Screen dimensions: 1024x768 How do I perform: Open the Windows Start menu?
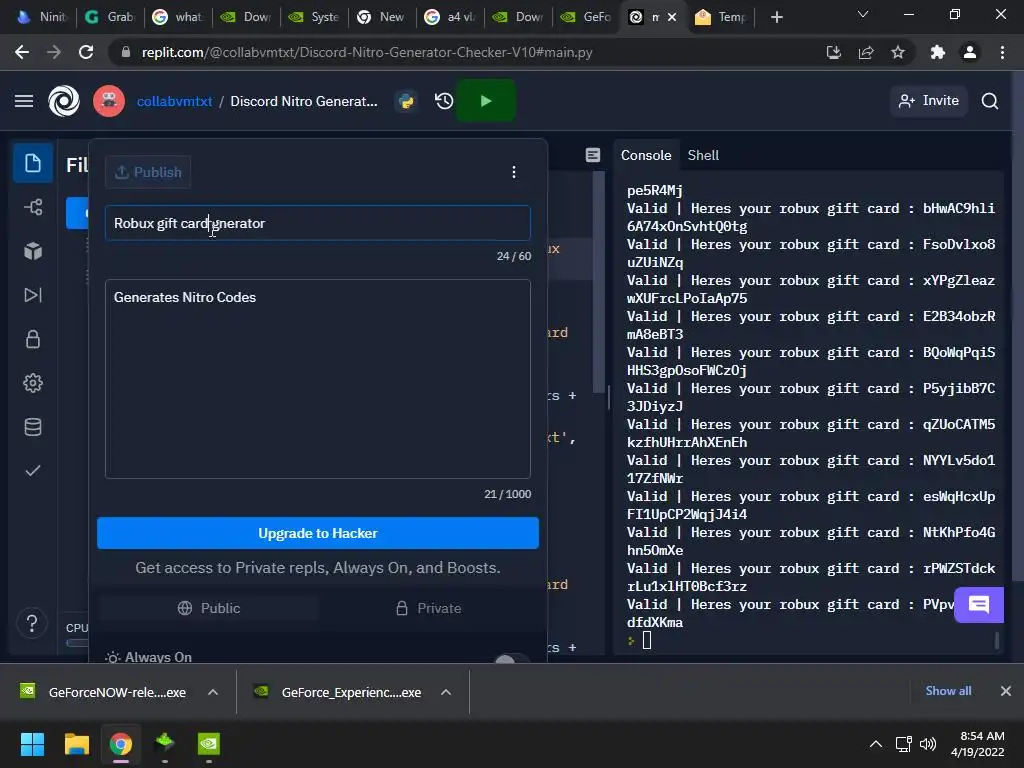(x=32, y=744)
